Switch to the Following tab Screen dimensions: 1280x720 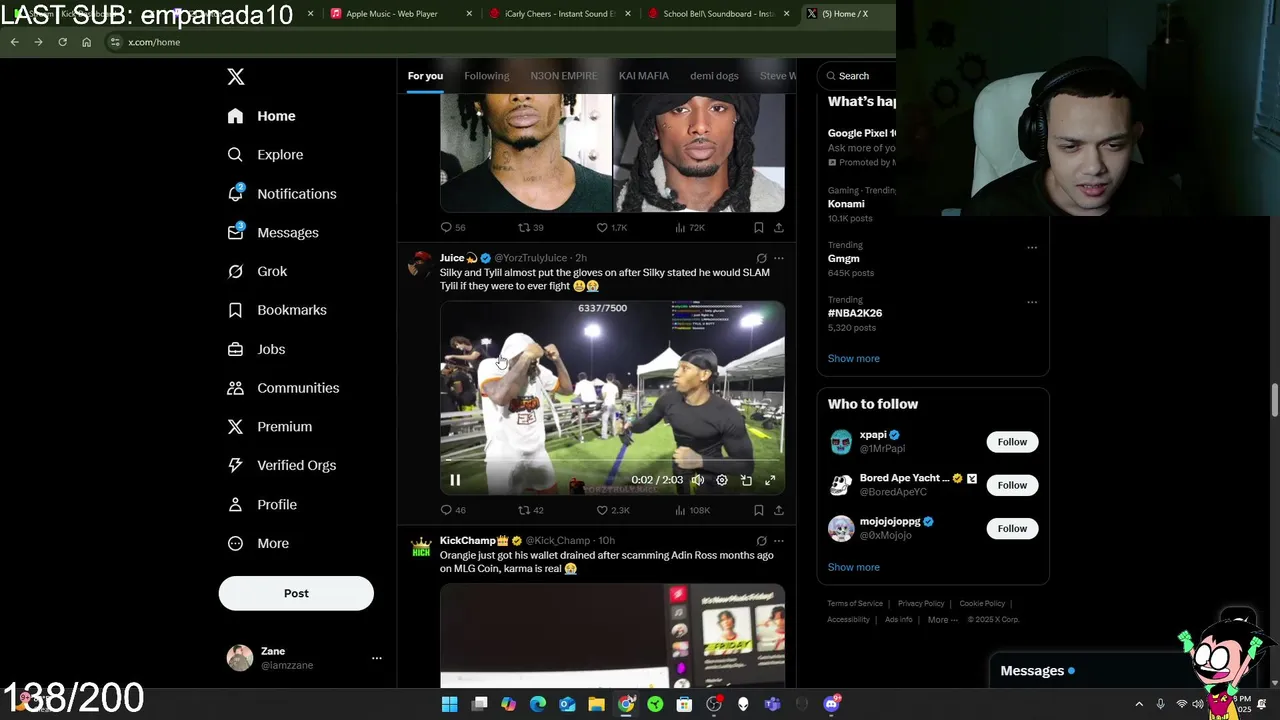coord(487,76)
